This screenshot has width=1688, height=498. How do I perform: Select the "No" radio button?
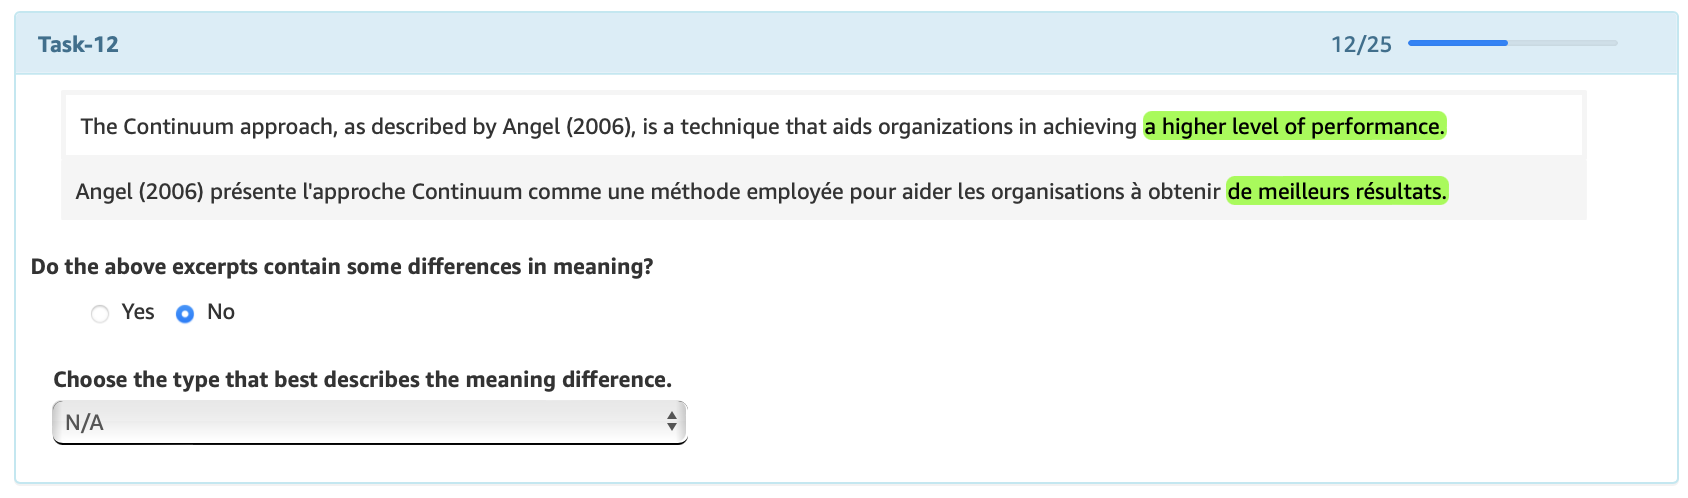pos(185,314)
